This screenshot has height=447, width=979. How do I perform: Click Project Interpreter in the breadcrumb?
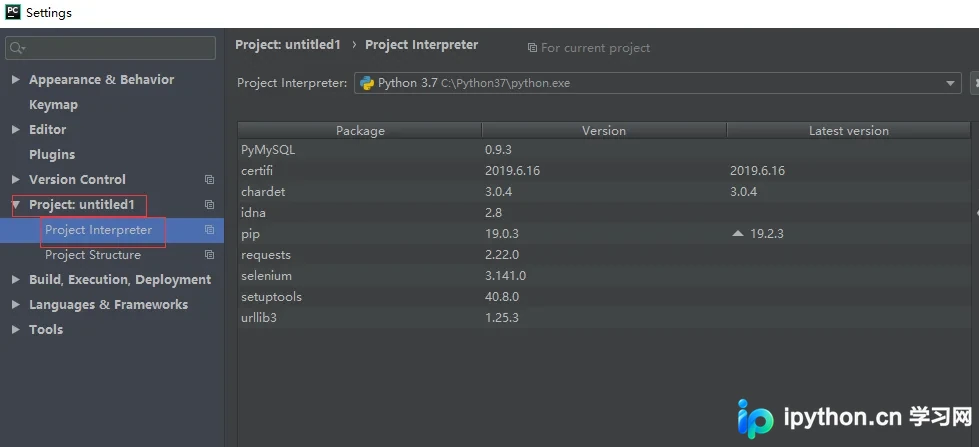click(x=421, y=45)
